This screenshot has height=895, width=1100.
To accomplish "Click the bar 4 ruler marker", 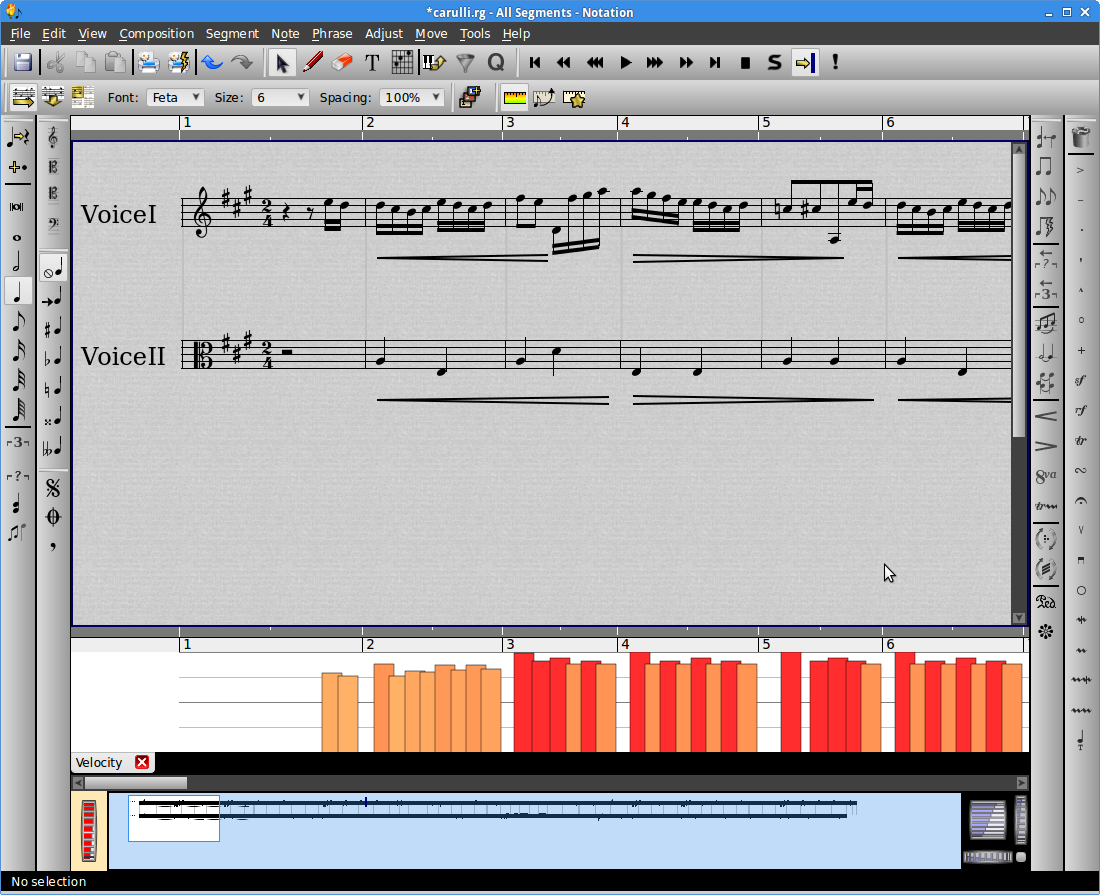I will click(624, 123).
